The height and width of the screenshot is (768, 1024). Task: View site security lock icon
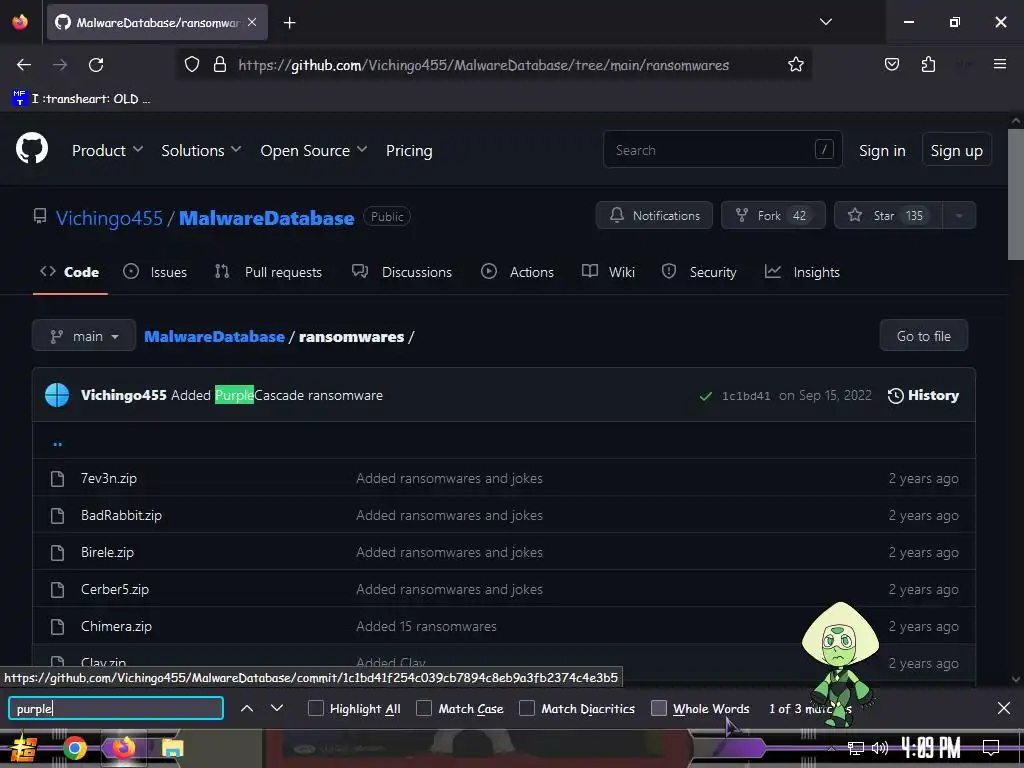220,64
